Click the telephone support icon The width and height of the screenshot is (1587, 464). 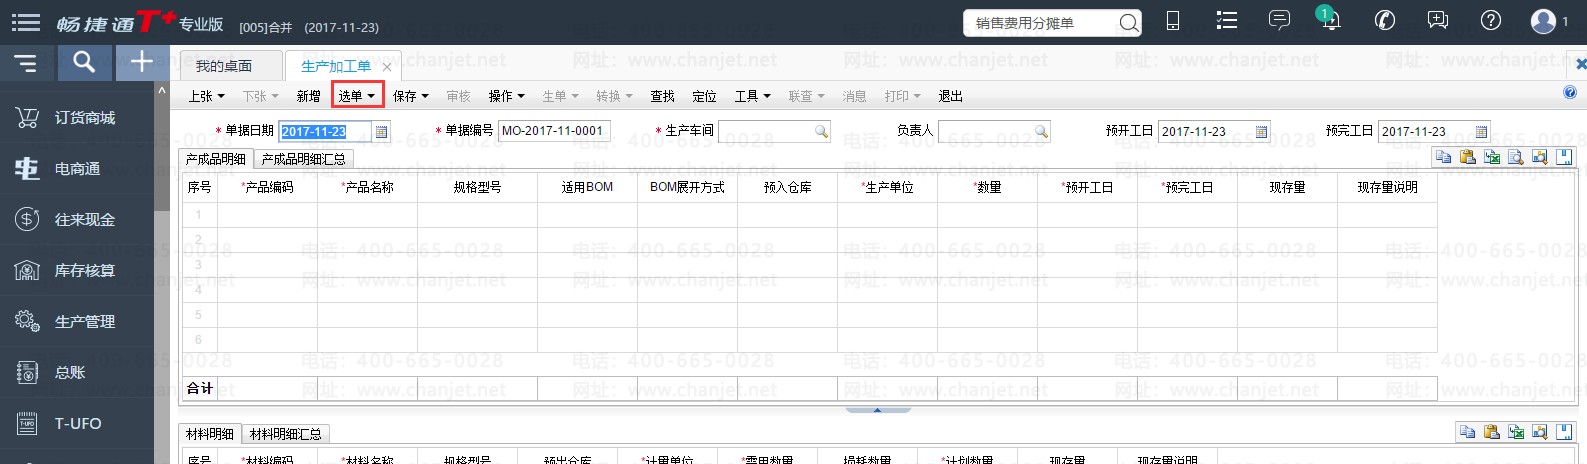[1385, 21]
